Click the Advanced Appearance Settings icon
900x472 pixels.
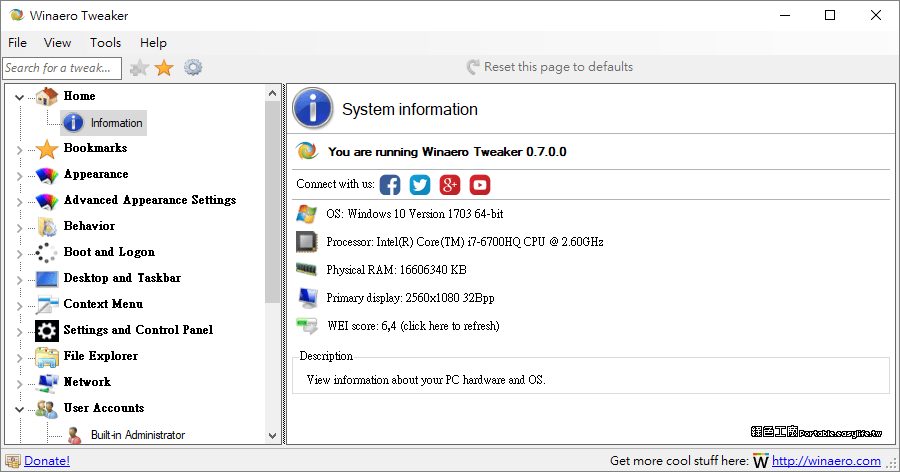coord(46,200)
